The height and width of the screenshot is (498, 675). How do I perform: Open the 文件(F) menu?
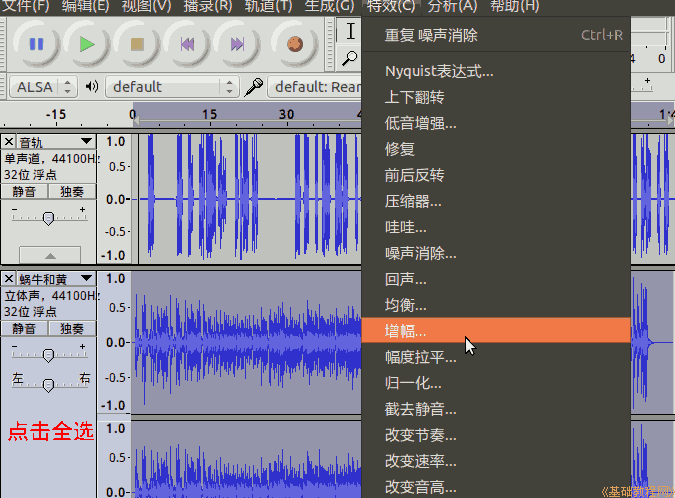point(26,6)
